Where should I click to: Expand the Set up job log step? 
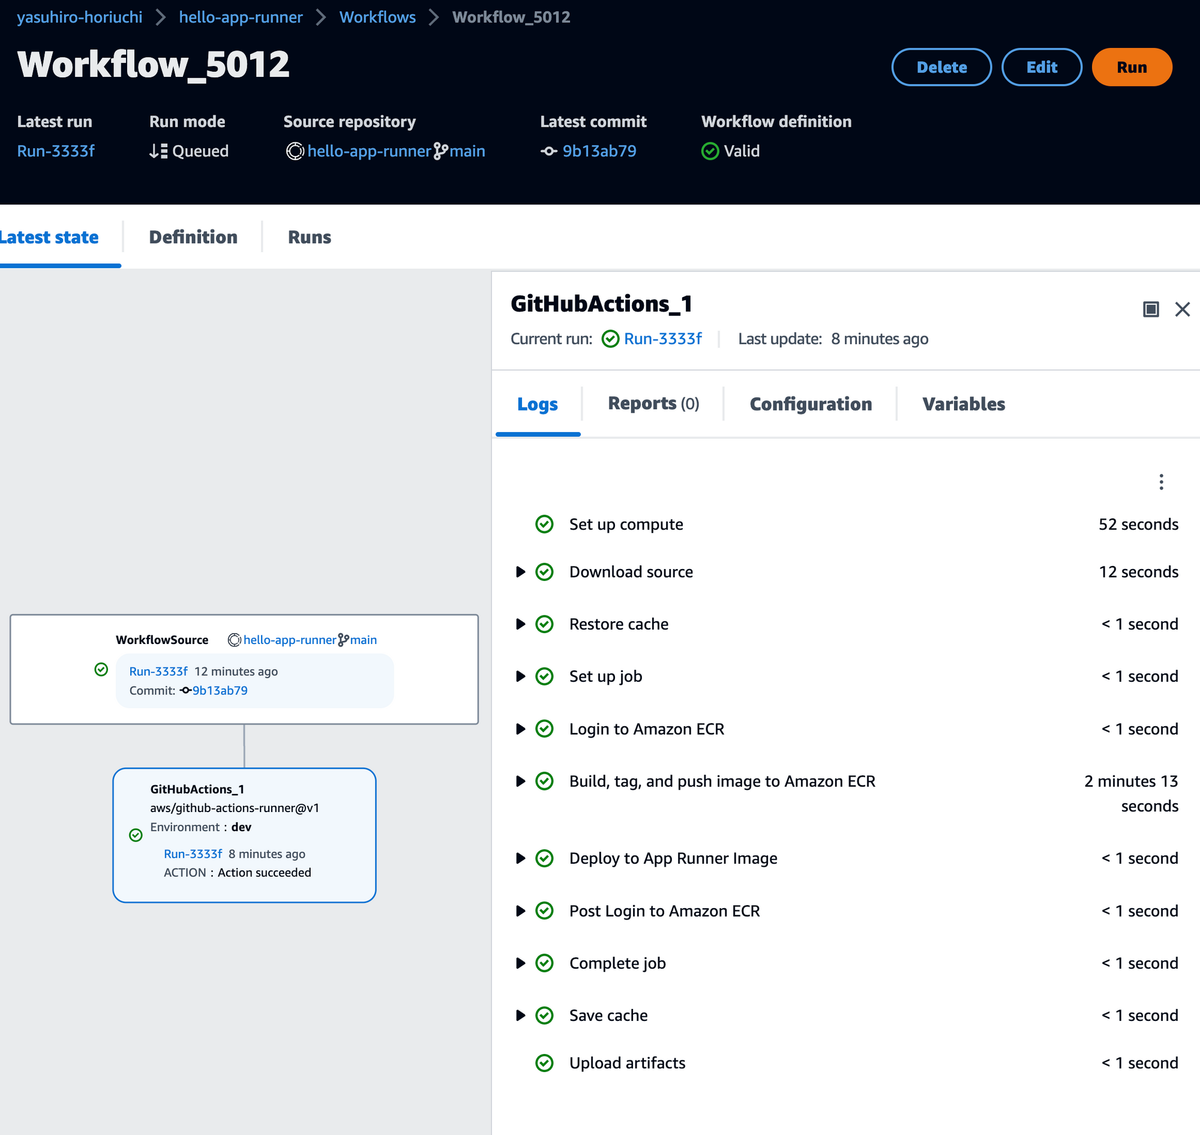coord(520,676)
